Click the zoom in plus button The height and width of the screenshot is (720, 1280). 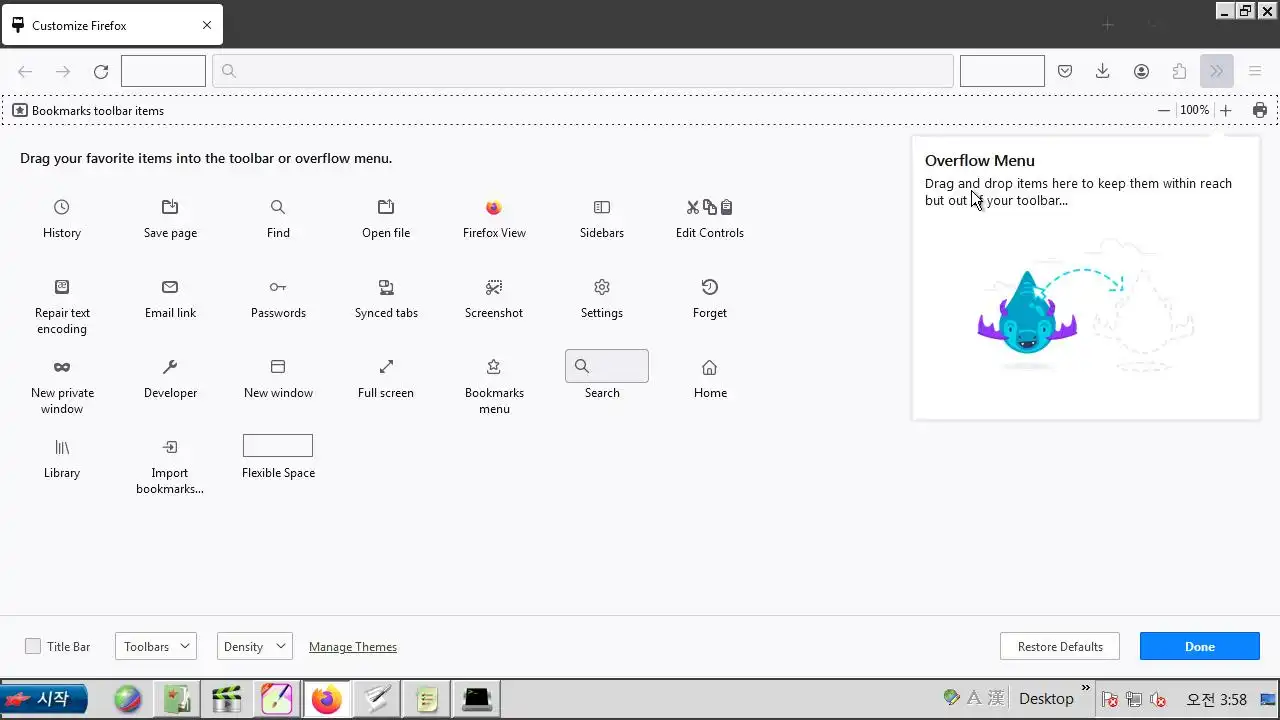[x=1226, y=110]
